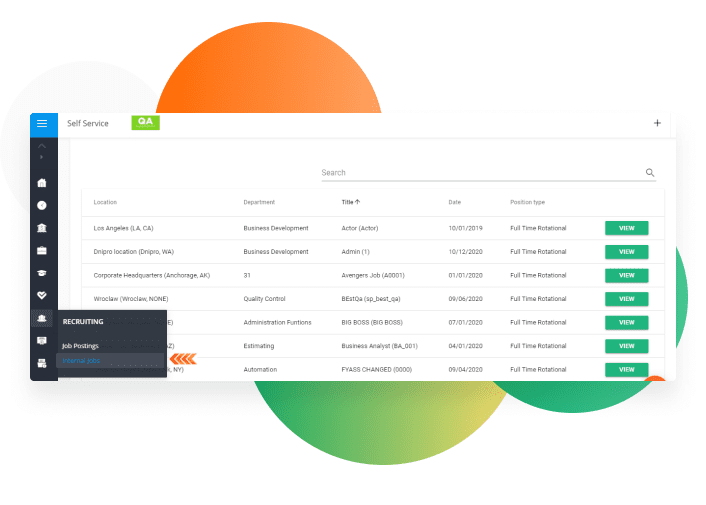706x505 pixels.
Task: Click into the Search field
Action: click(x=480, y=173)
